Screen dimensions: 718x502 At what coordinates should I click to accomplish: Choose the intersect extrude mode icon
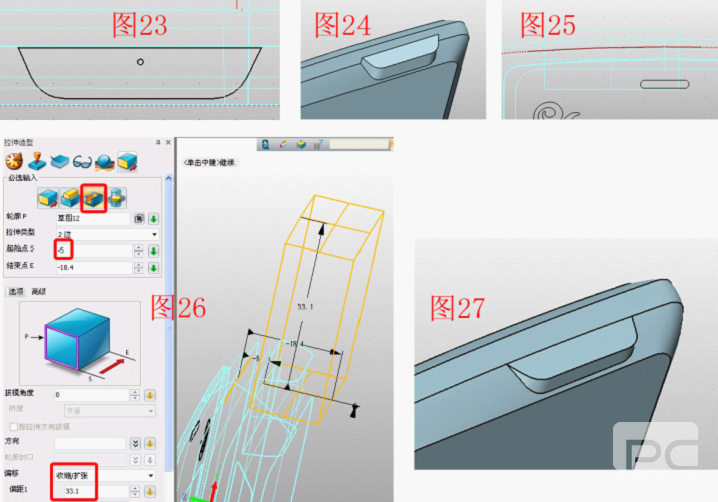119,195
